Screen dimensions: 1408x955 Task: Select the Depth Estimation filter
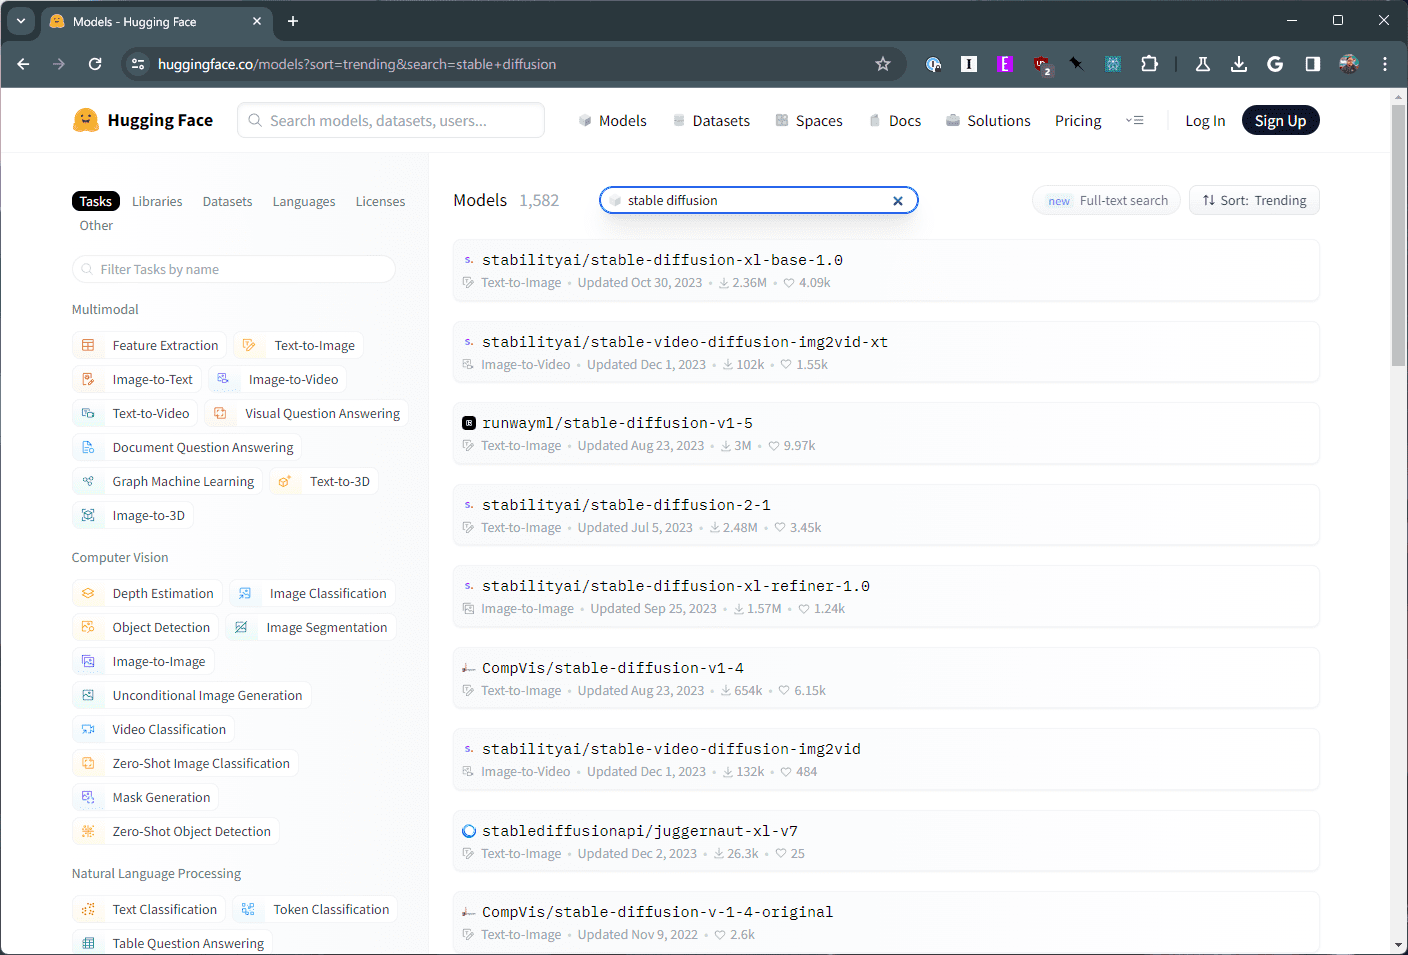click(147, 593)
